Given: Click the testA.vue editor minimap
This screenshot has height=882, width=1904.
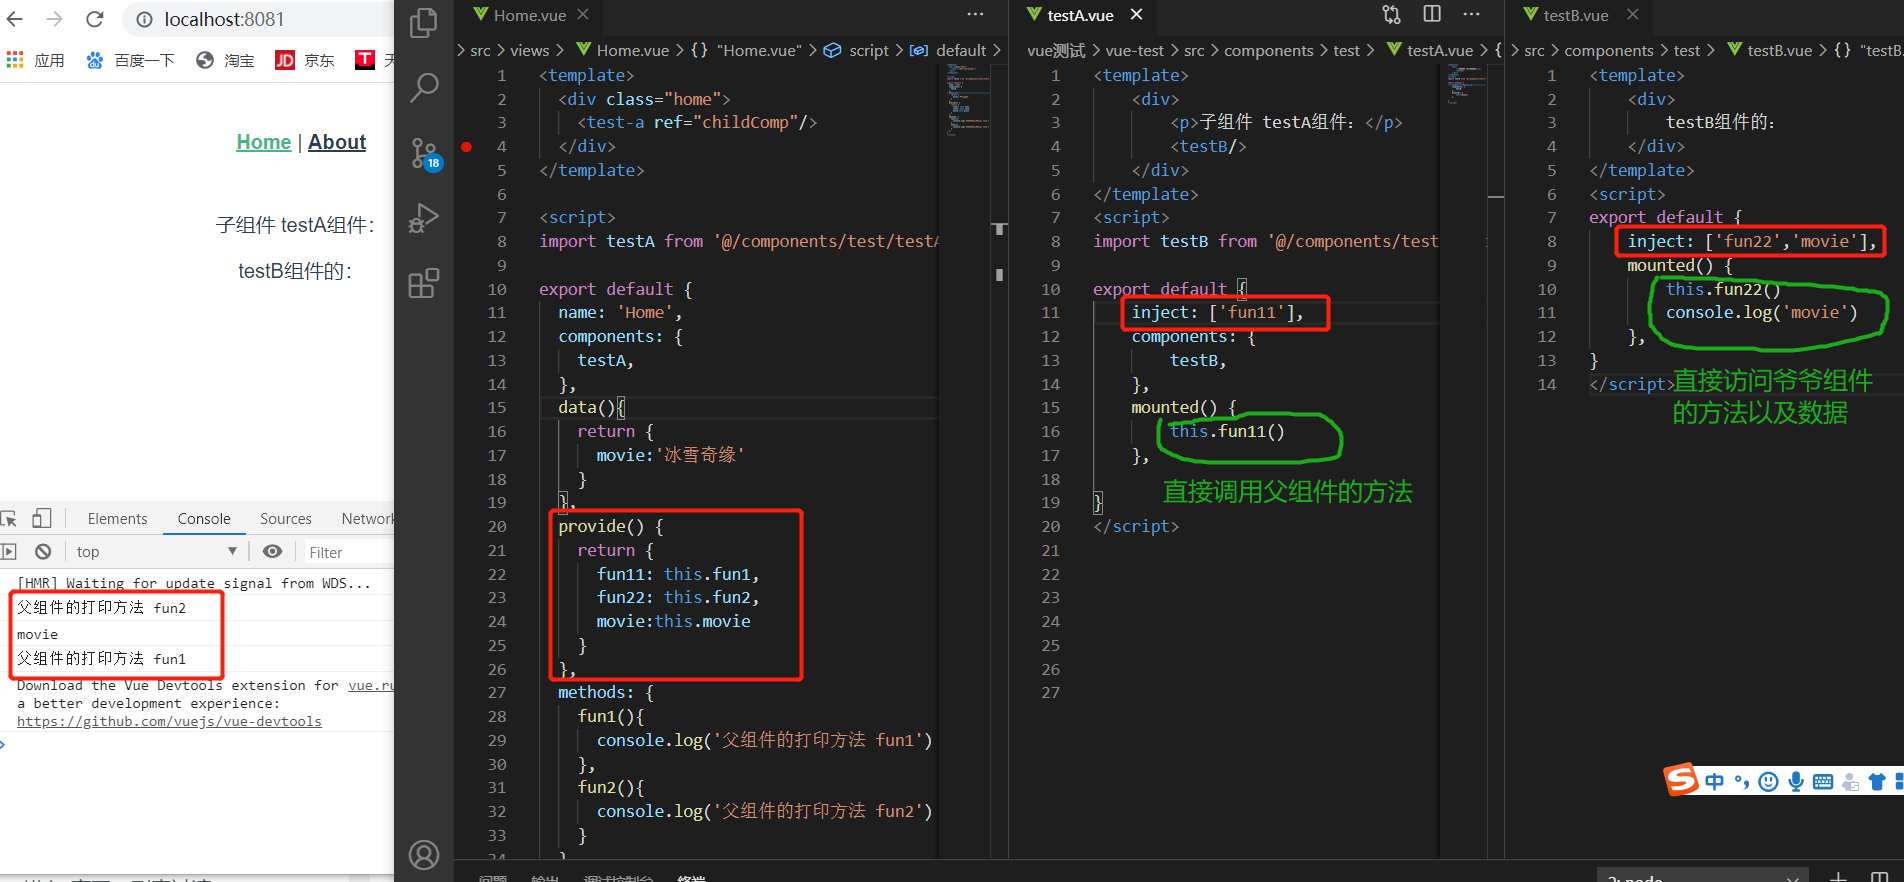Looking at the screenshot, I should 1465,86.
